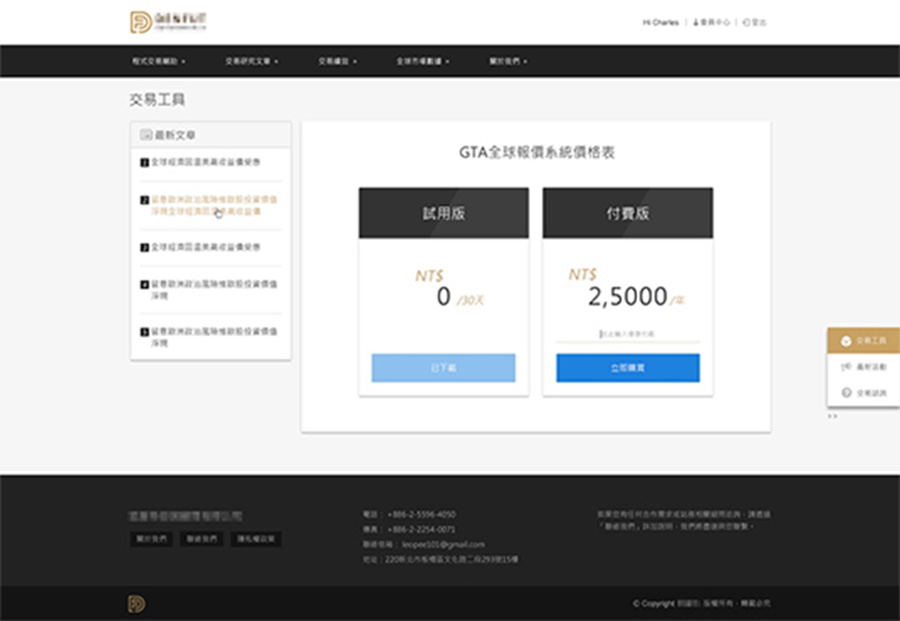Screen dimensions: 900x621
Task: Open article number 4 in the 最新文章 list
Action: click(x=209, y=290)
